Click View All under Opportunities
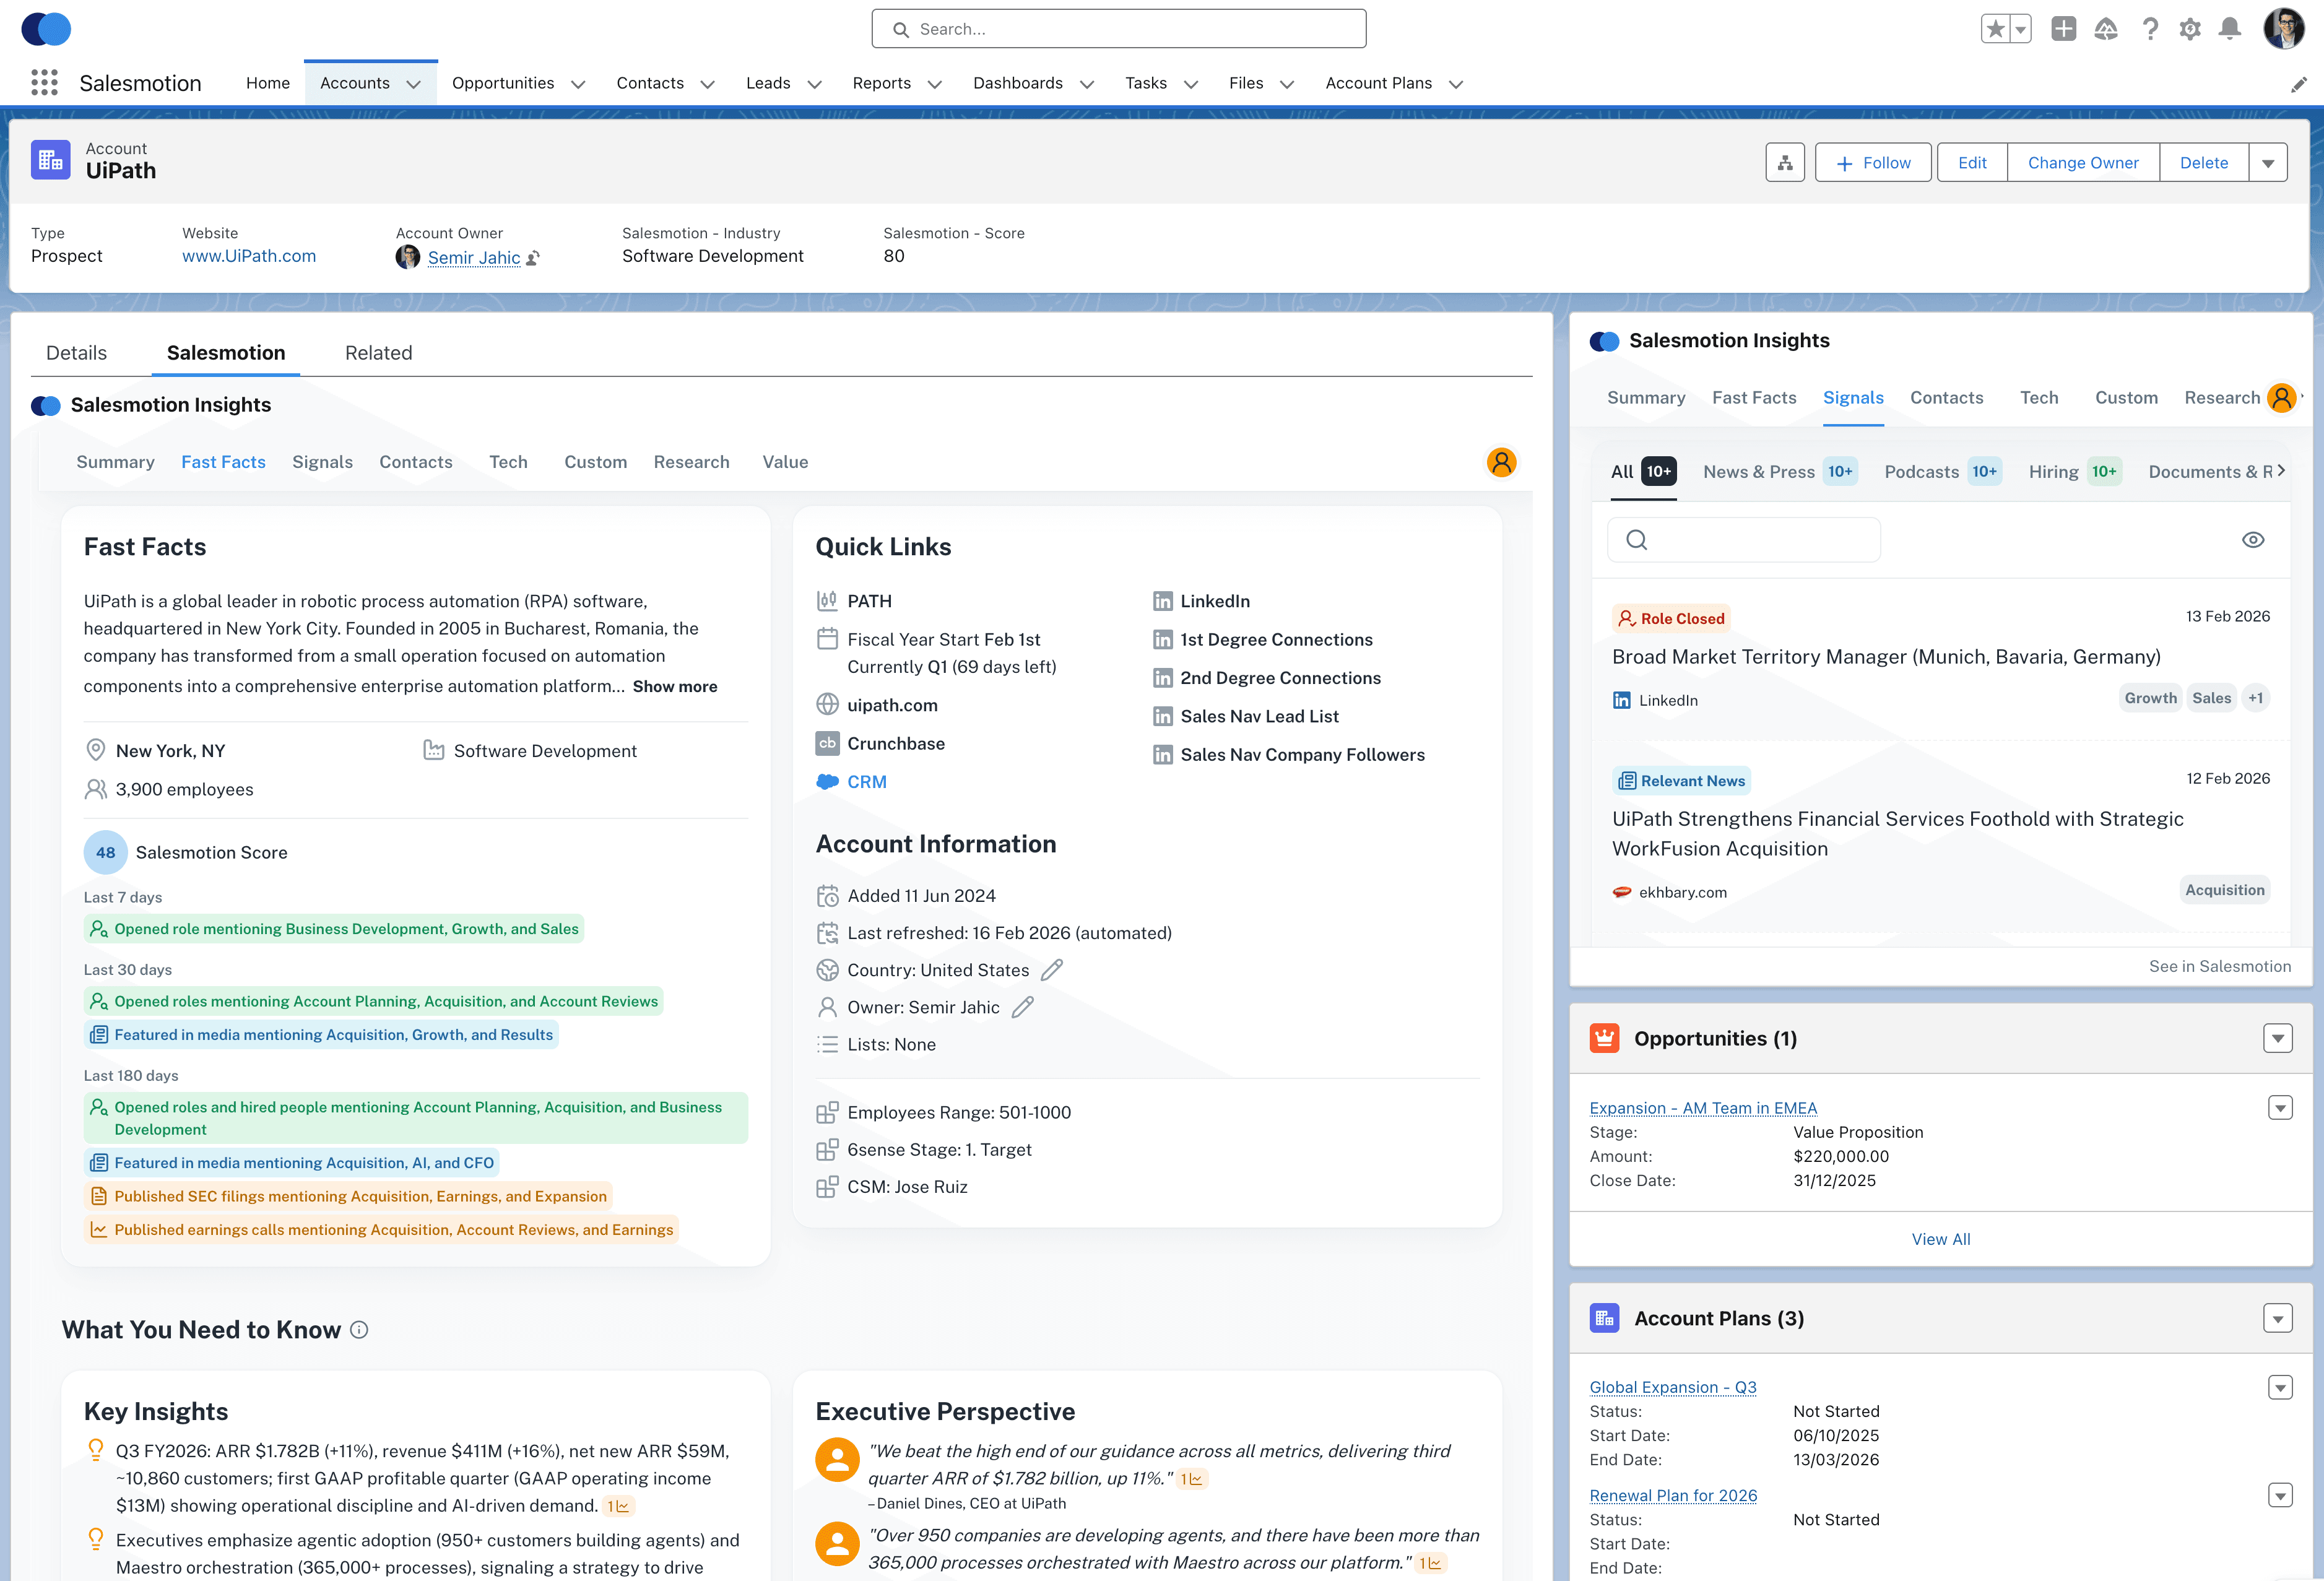 (1940, 1238)
